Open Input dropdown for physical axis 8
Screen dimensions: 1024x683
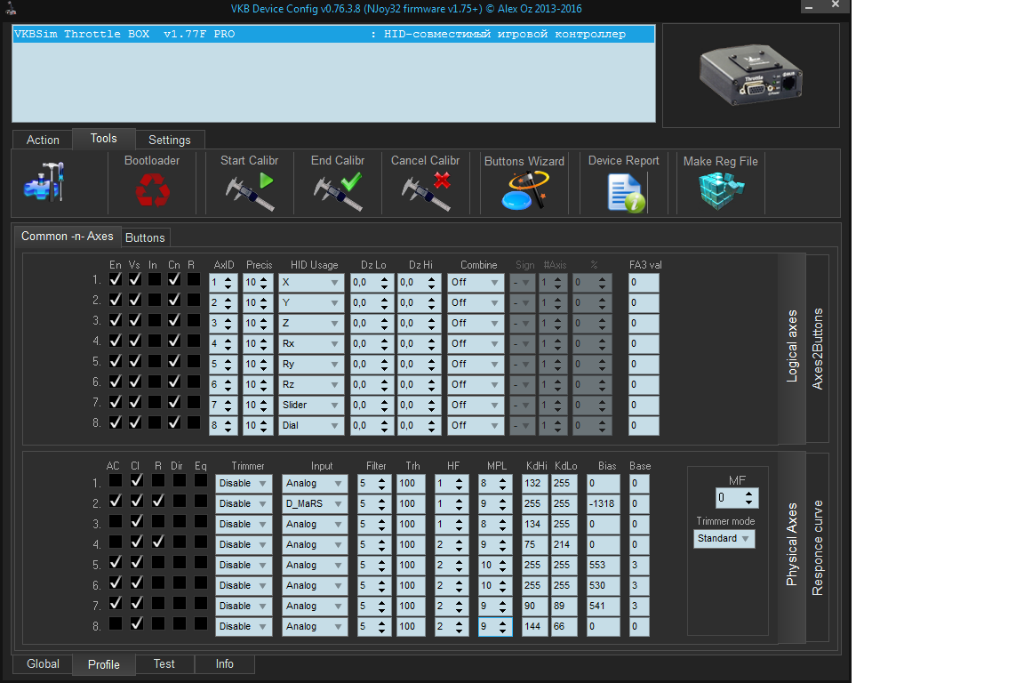[x=315, y=626]
